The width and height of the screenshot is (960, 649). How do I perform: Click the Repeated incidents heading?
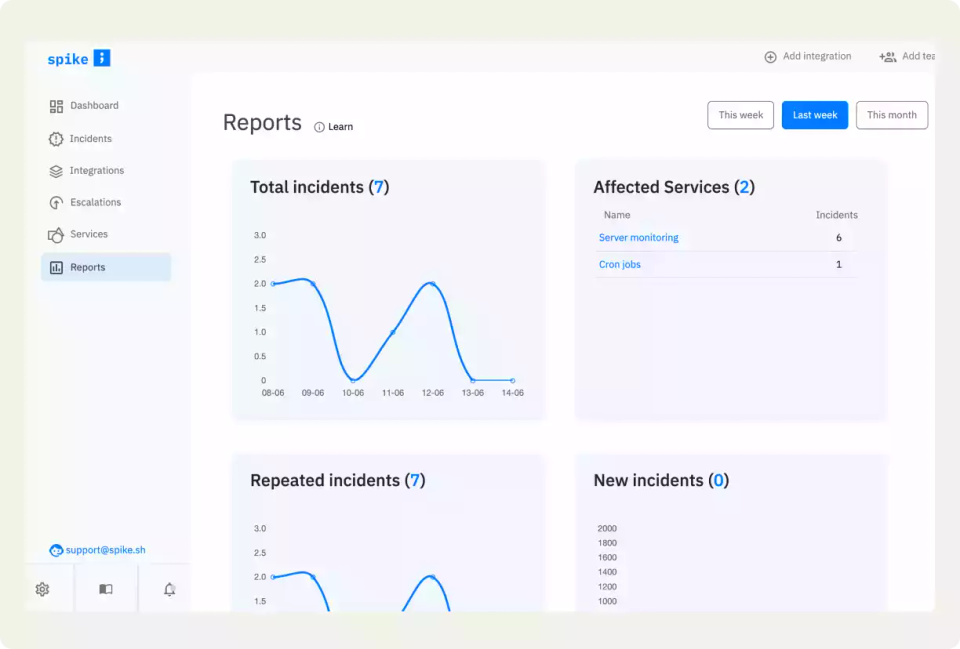point(337,480)
